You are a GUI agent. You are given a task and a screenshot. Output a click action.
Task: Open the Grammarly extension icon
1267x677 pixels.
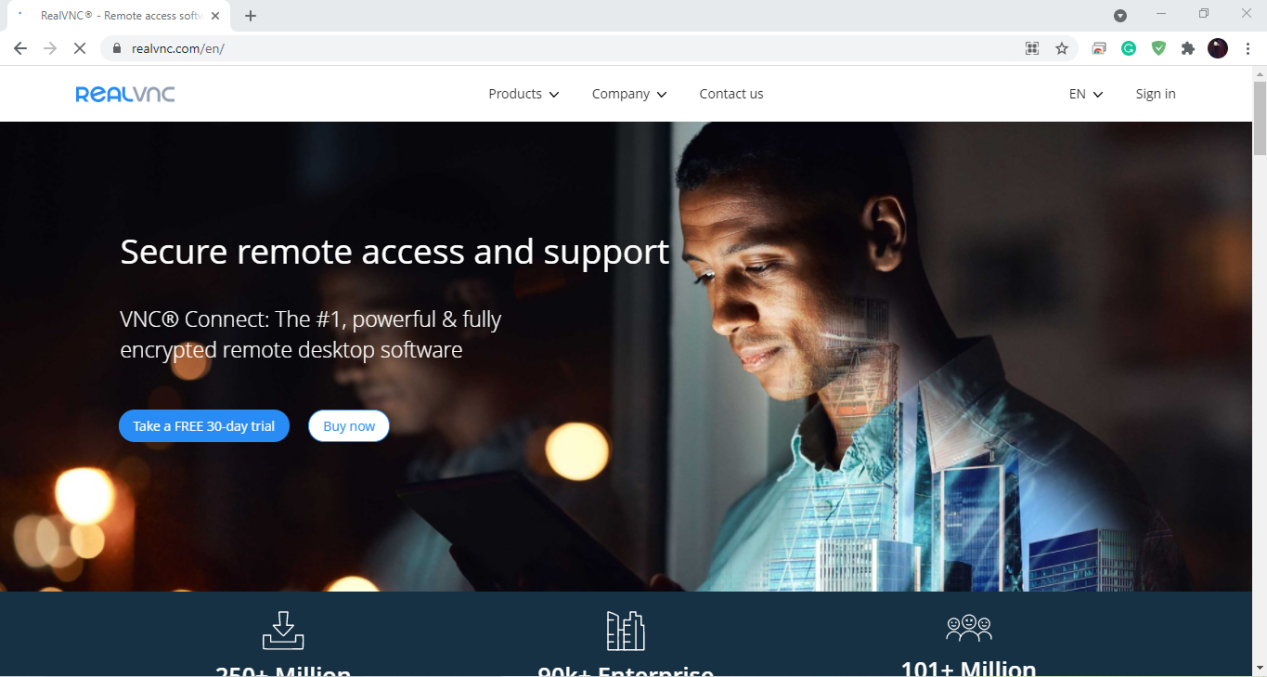pos(1129,48)
